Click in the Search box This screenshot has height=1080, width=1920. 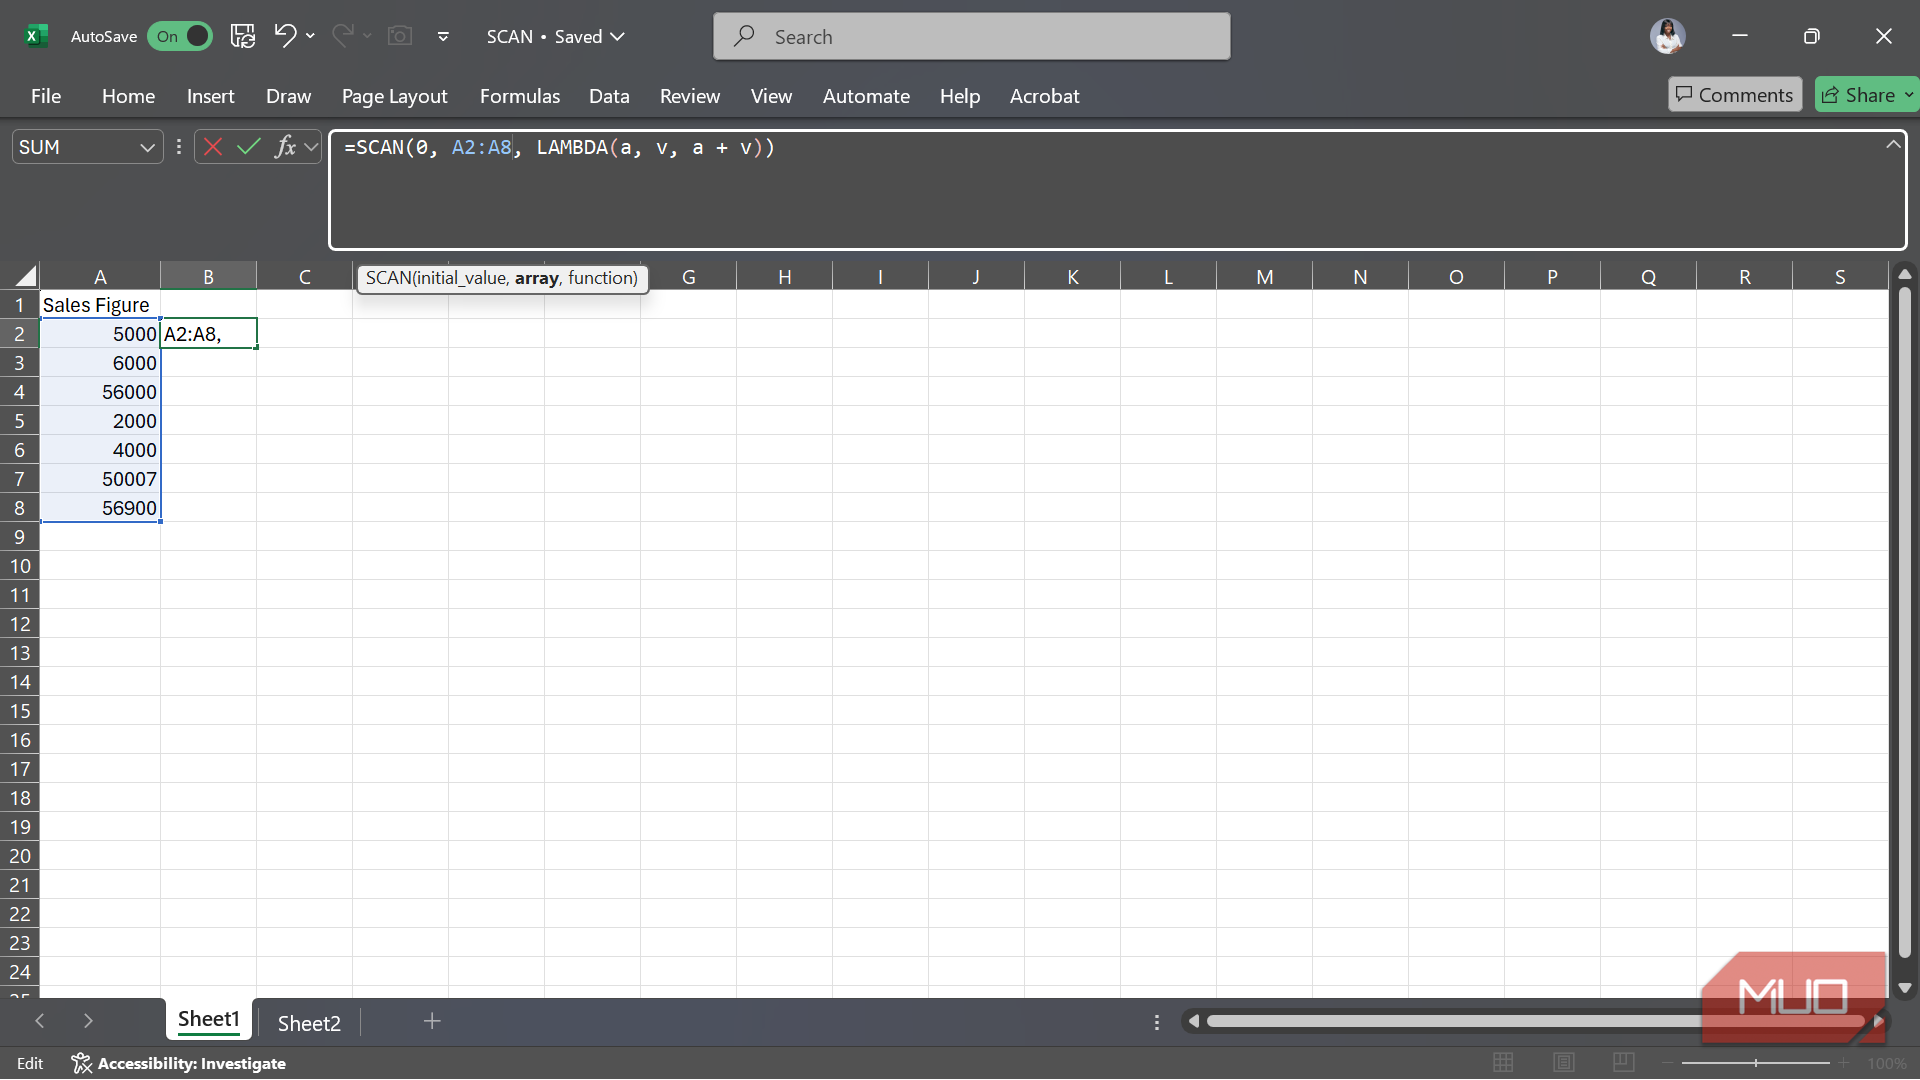pos(972,36)
